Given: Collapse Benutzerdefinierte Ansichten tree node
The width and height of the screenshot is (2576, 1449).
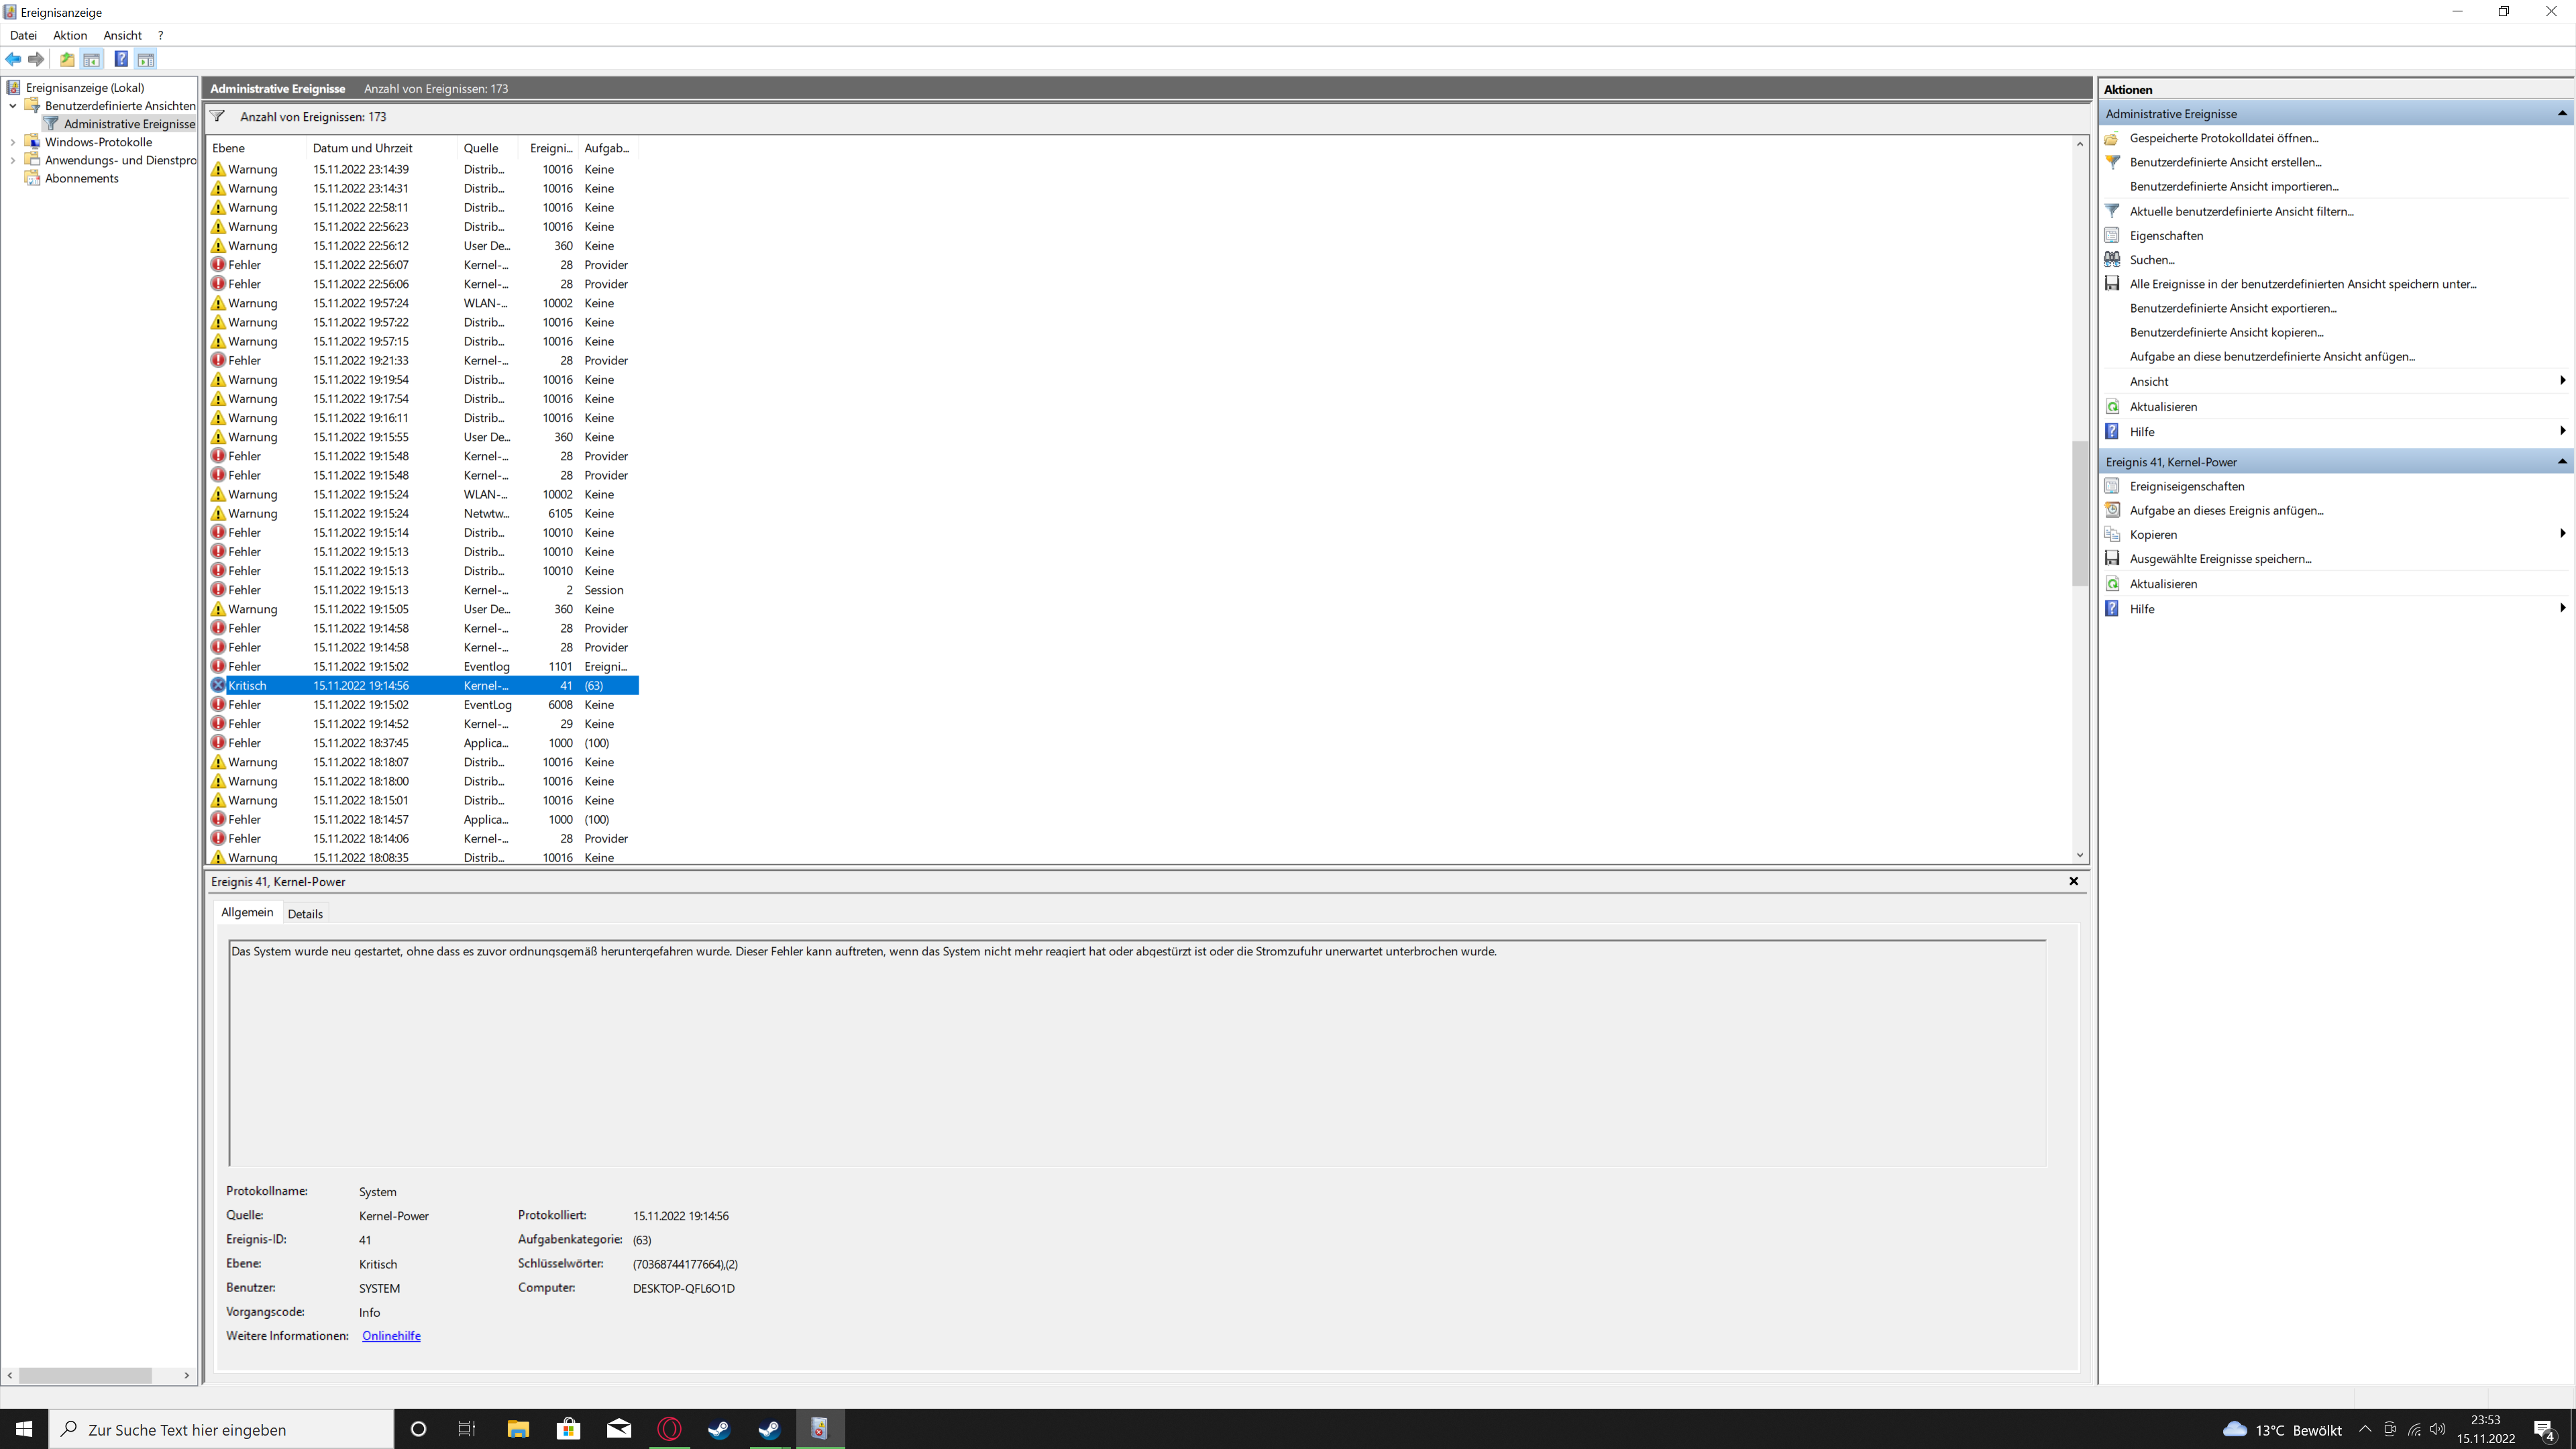Looking at the screenshot, I should tap(12, 105).
